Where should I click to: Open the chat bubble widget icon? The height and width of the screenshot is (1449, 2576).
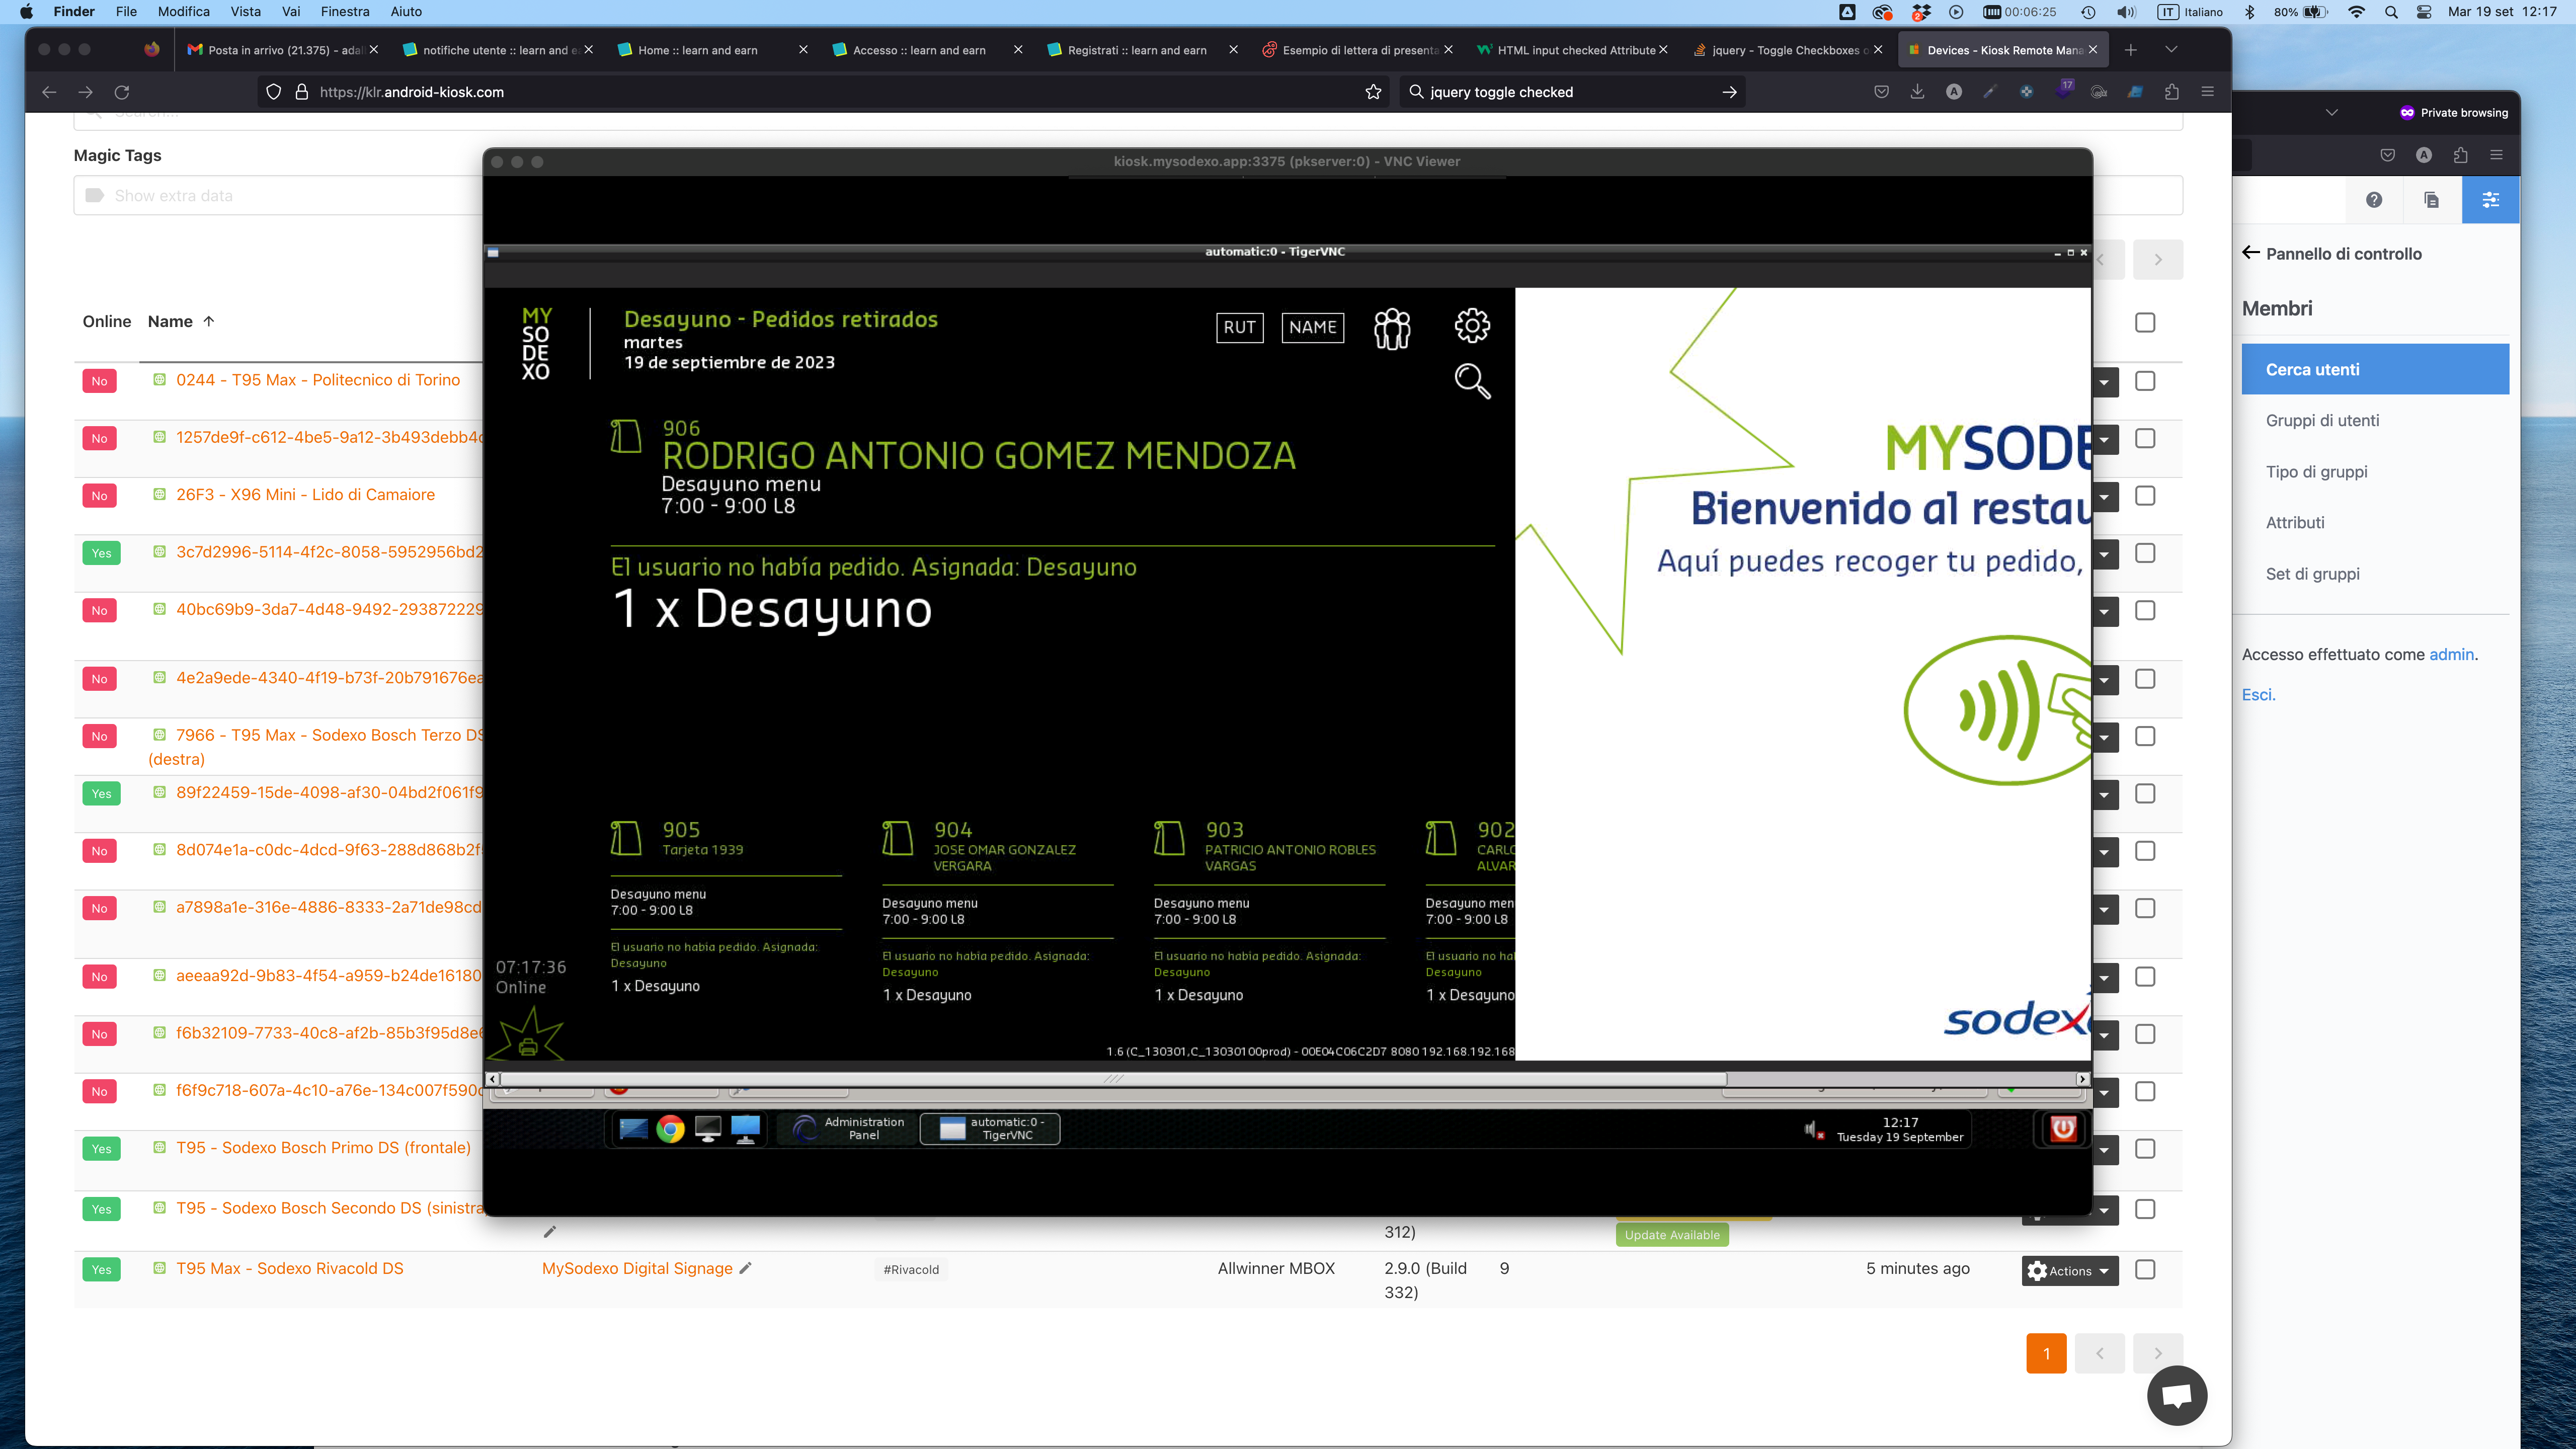pyautogui.click(x=2177, y=1395)
